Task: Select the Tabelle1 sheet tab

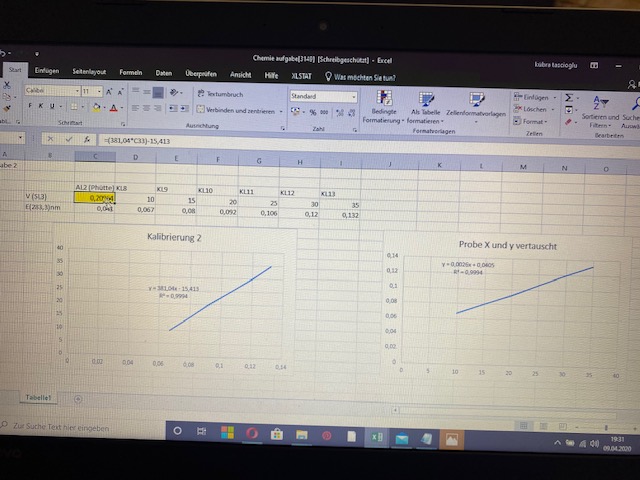Action: pyautogui.click(x=38, y=398)
